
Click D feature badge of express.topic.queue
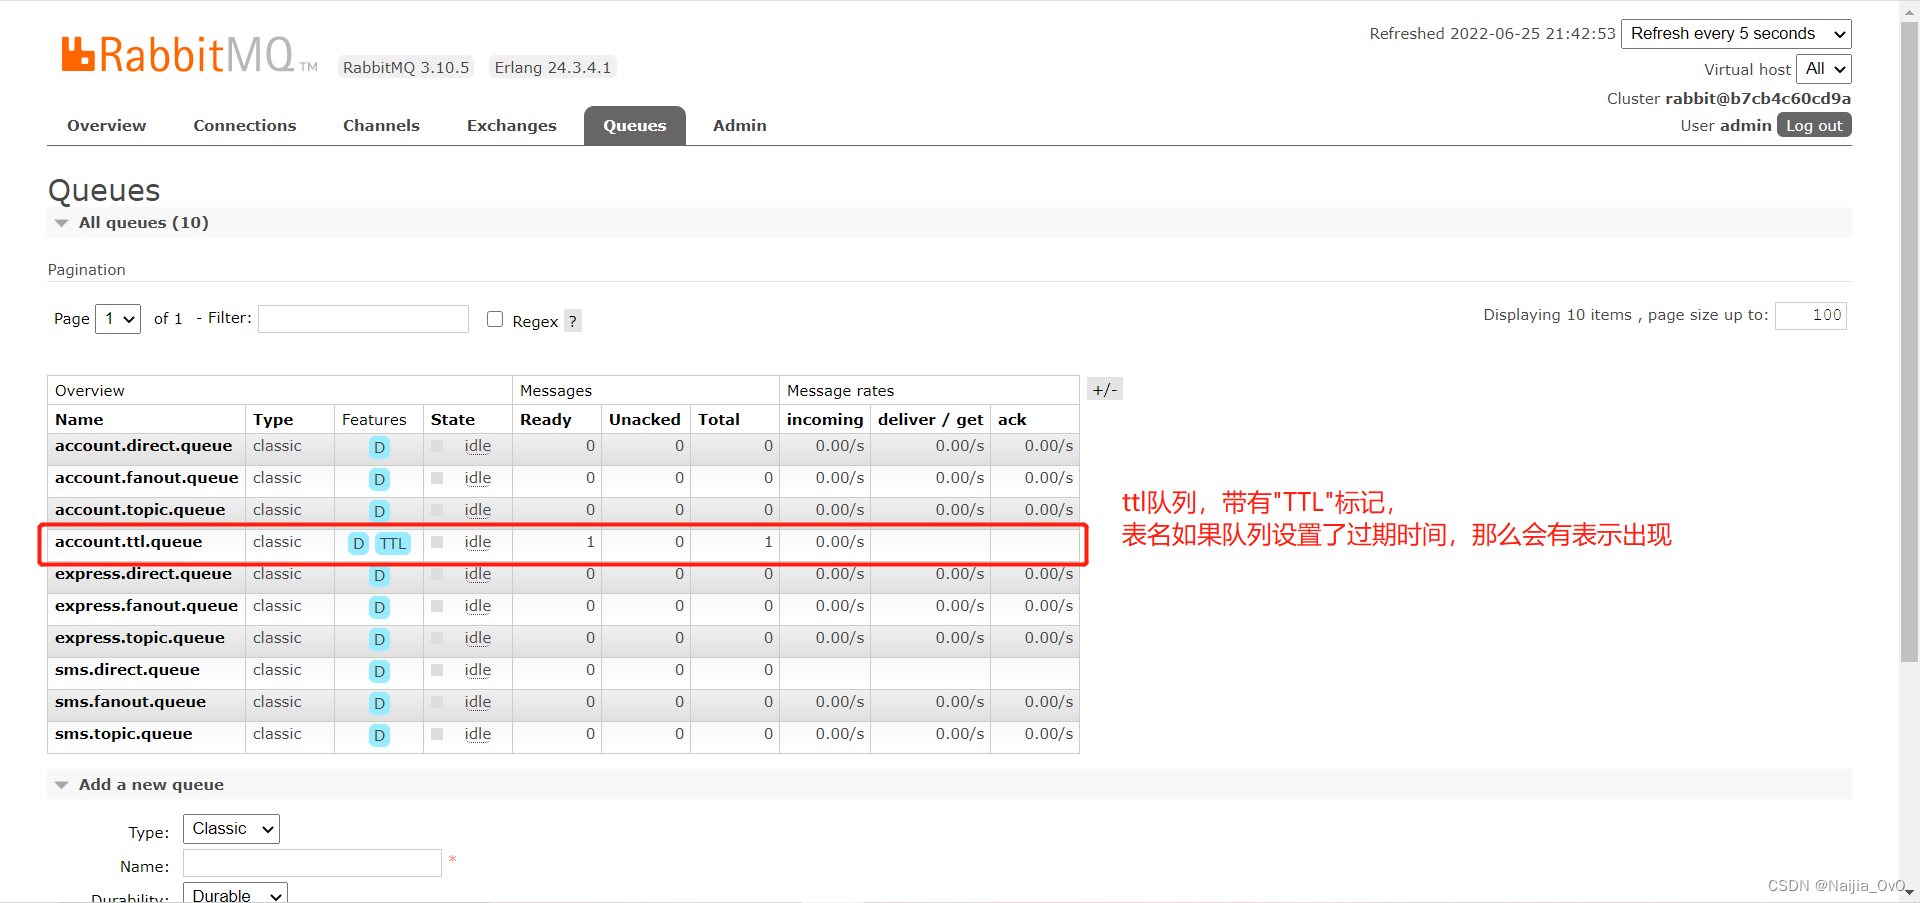379,639
